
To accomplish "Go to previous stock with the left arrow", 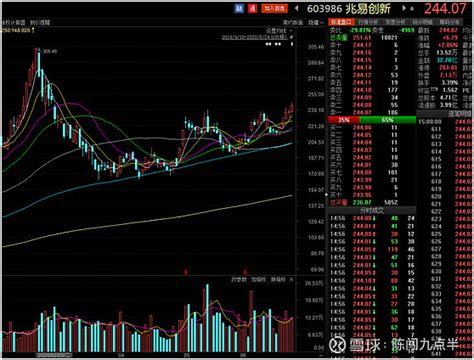I will pos(296,8).
